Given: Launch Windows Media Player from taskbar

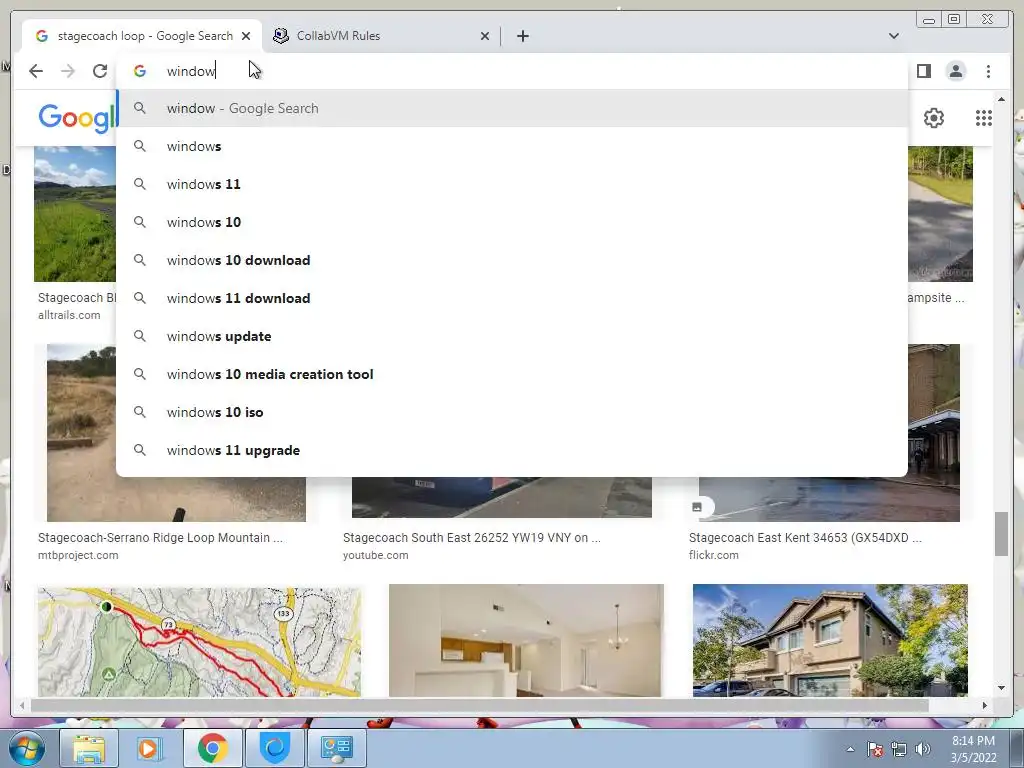Looking at the screenshot, I should [x=150, y=748].
